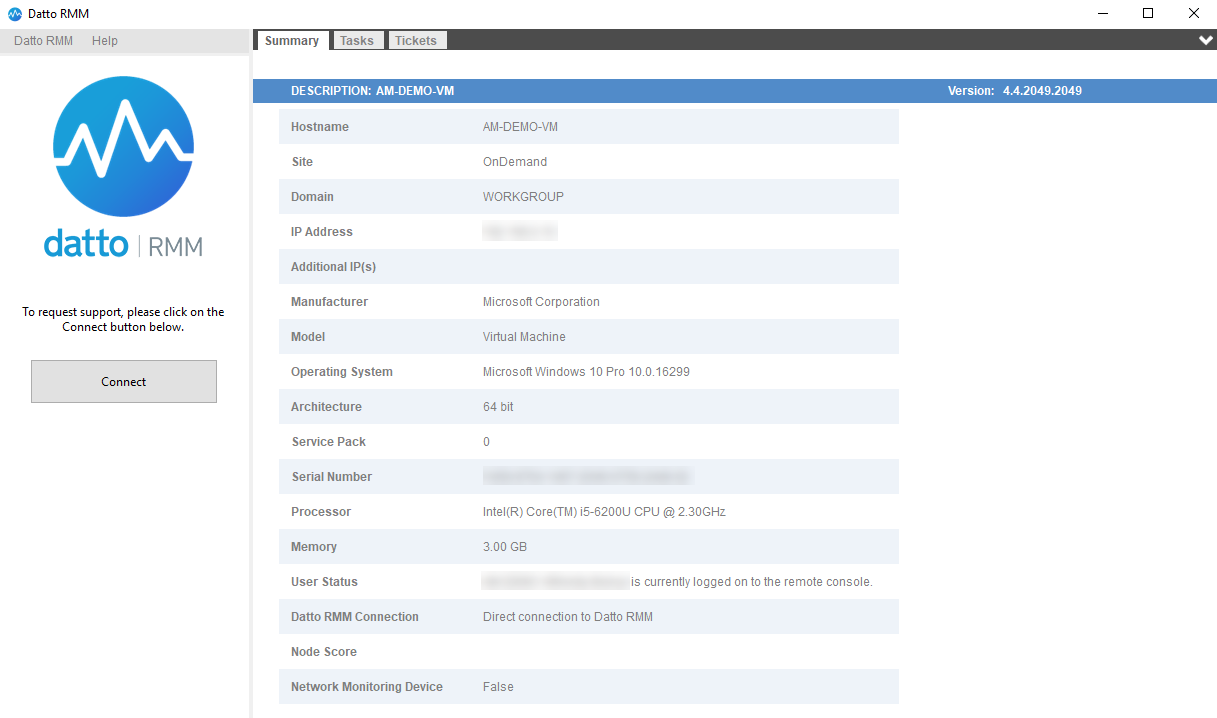1217x718 pixels.
Task: Click the Operating System label
Action: click(342, 372)
